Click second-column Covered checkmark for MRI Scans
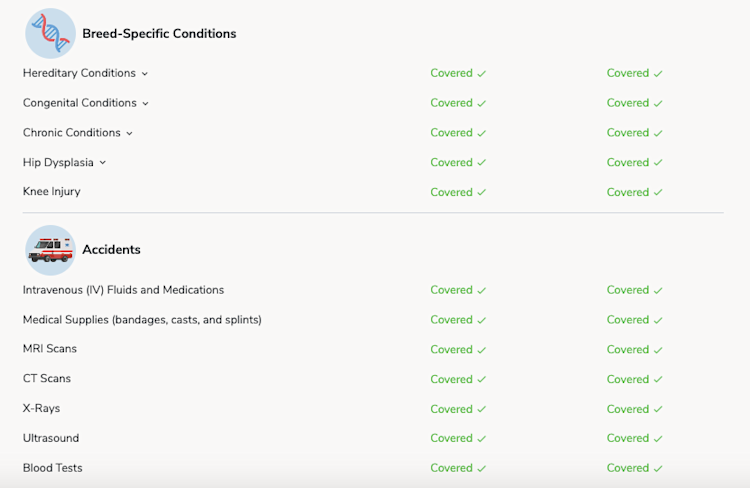 click(x=658, y=350)
